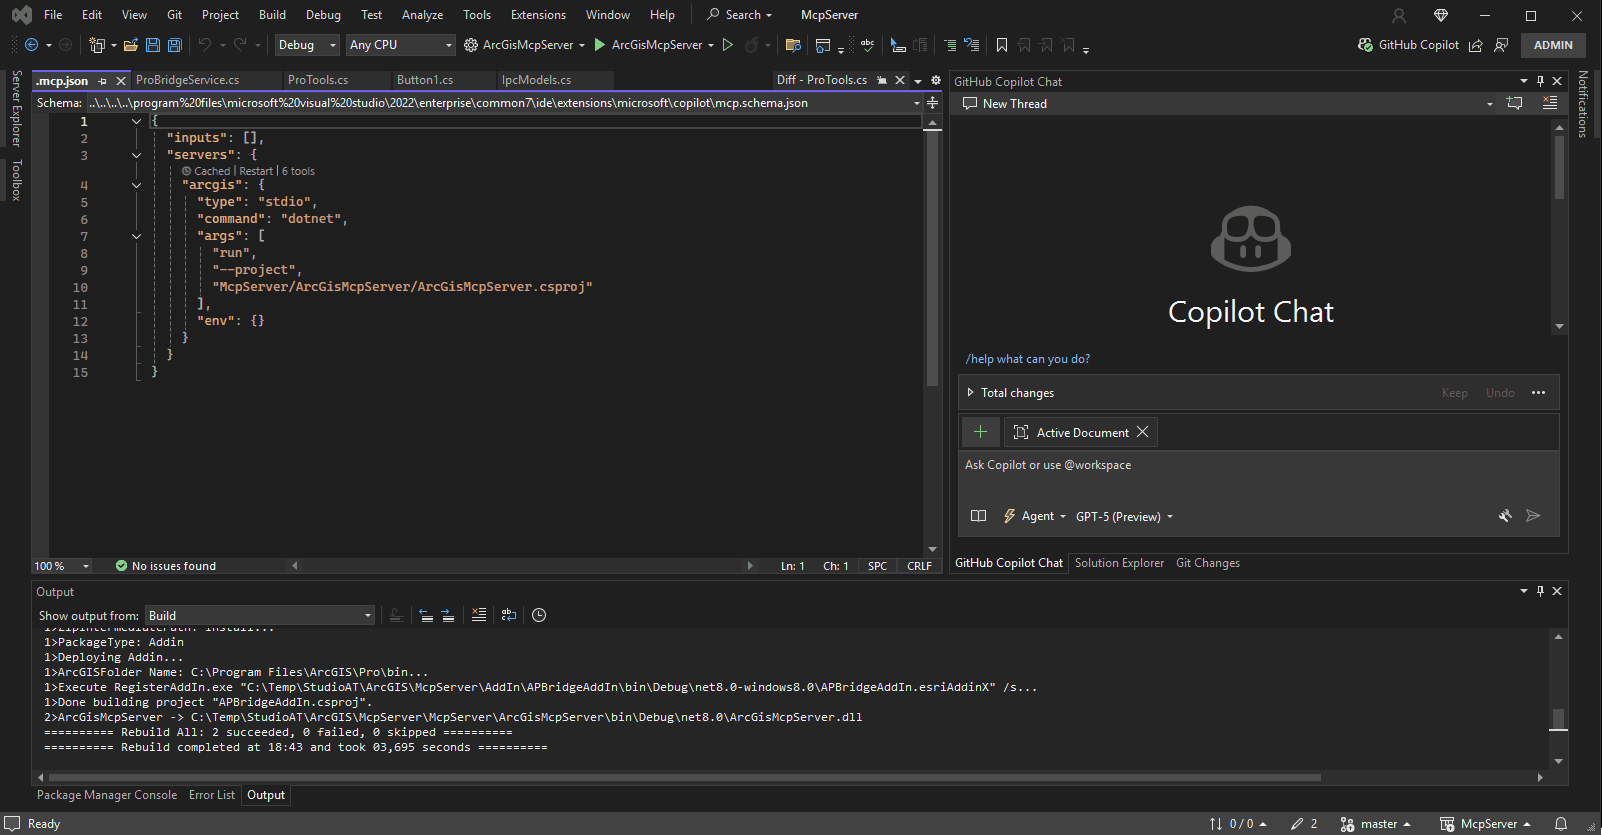Open the Git Changes tab
This screenshot has height=835, width=1602.
(x=1208, y=563)
